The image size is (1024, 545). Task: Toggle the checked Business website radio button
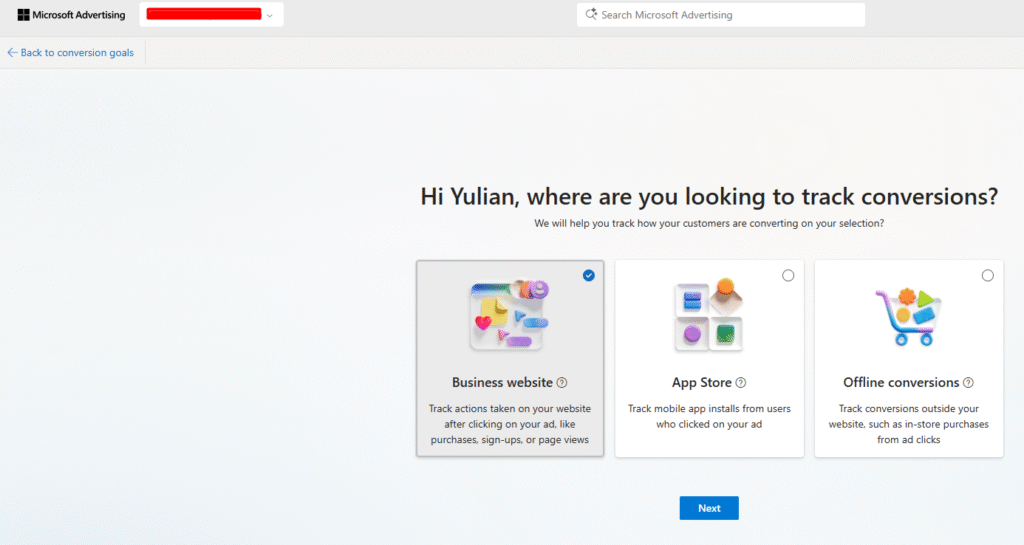click(x=588, y=275)
